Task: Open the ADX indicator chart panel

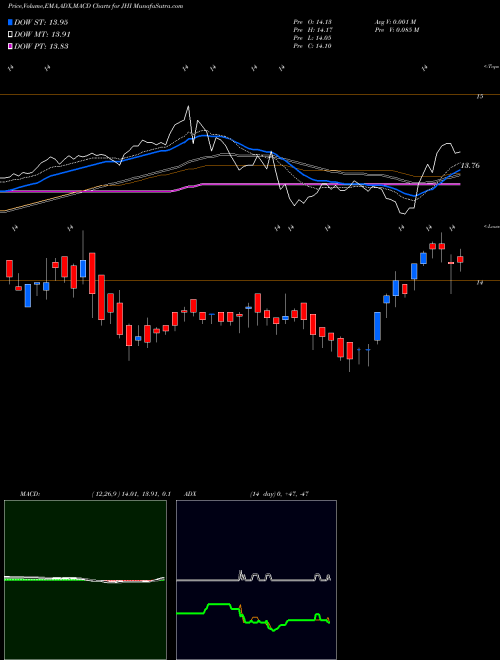Action: pyautogui.click(x=256, y=580)
